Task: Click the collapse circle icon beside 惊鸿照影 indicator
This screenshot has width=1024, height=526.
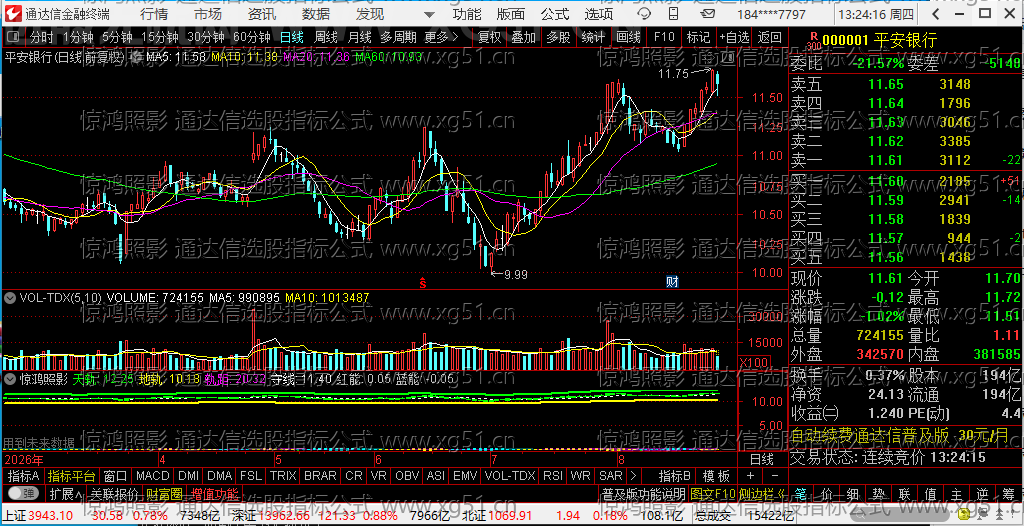Action: [9, 378]
